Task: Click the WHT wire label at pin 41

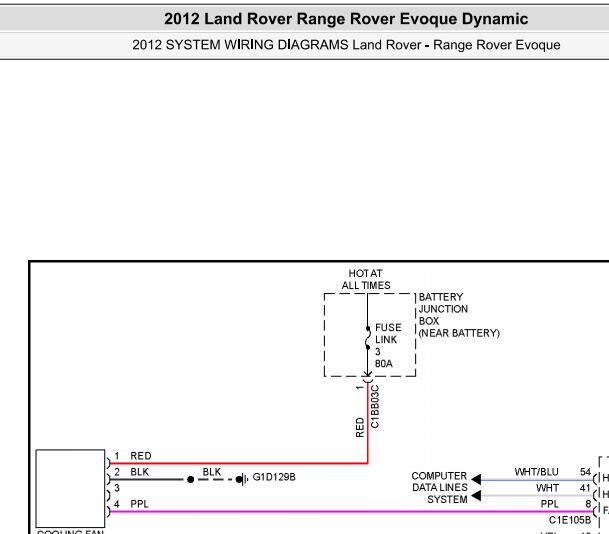Action: 547,488
